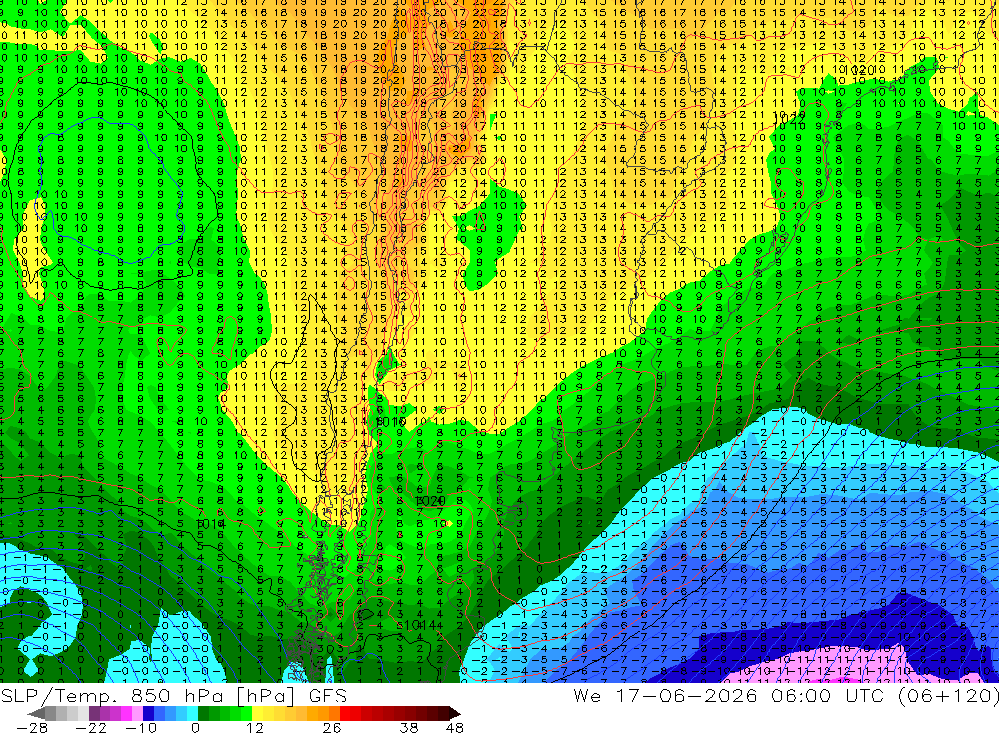Click the '-22' value on the color scale
Viewport: 1000px width, 733px height.
(91, 727)
